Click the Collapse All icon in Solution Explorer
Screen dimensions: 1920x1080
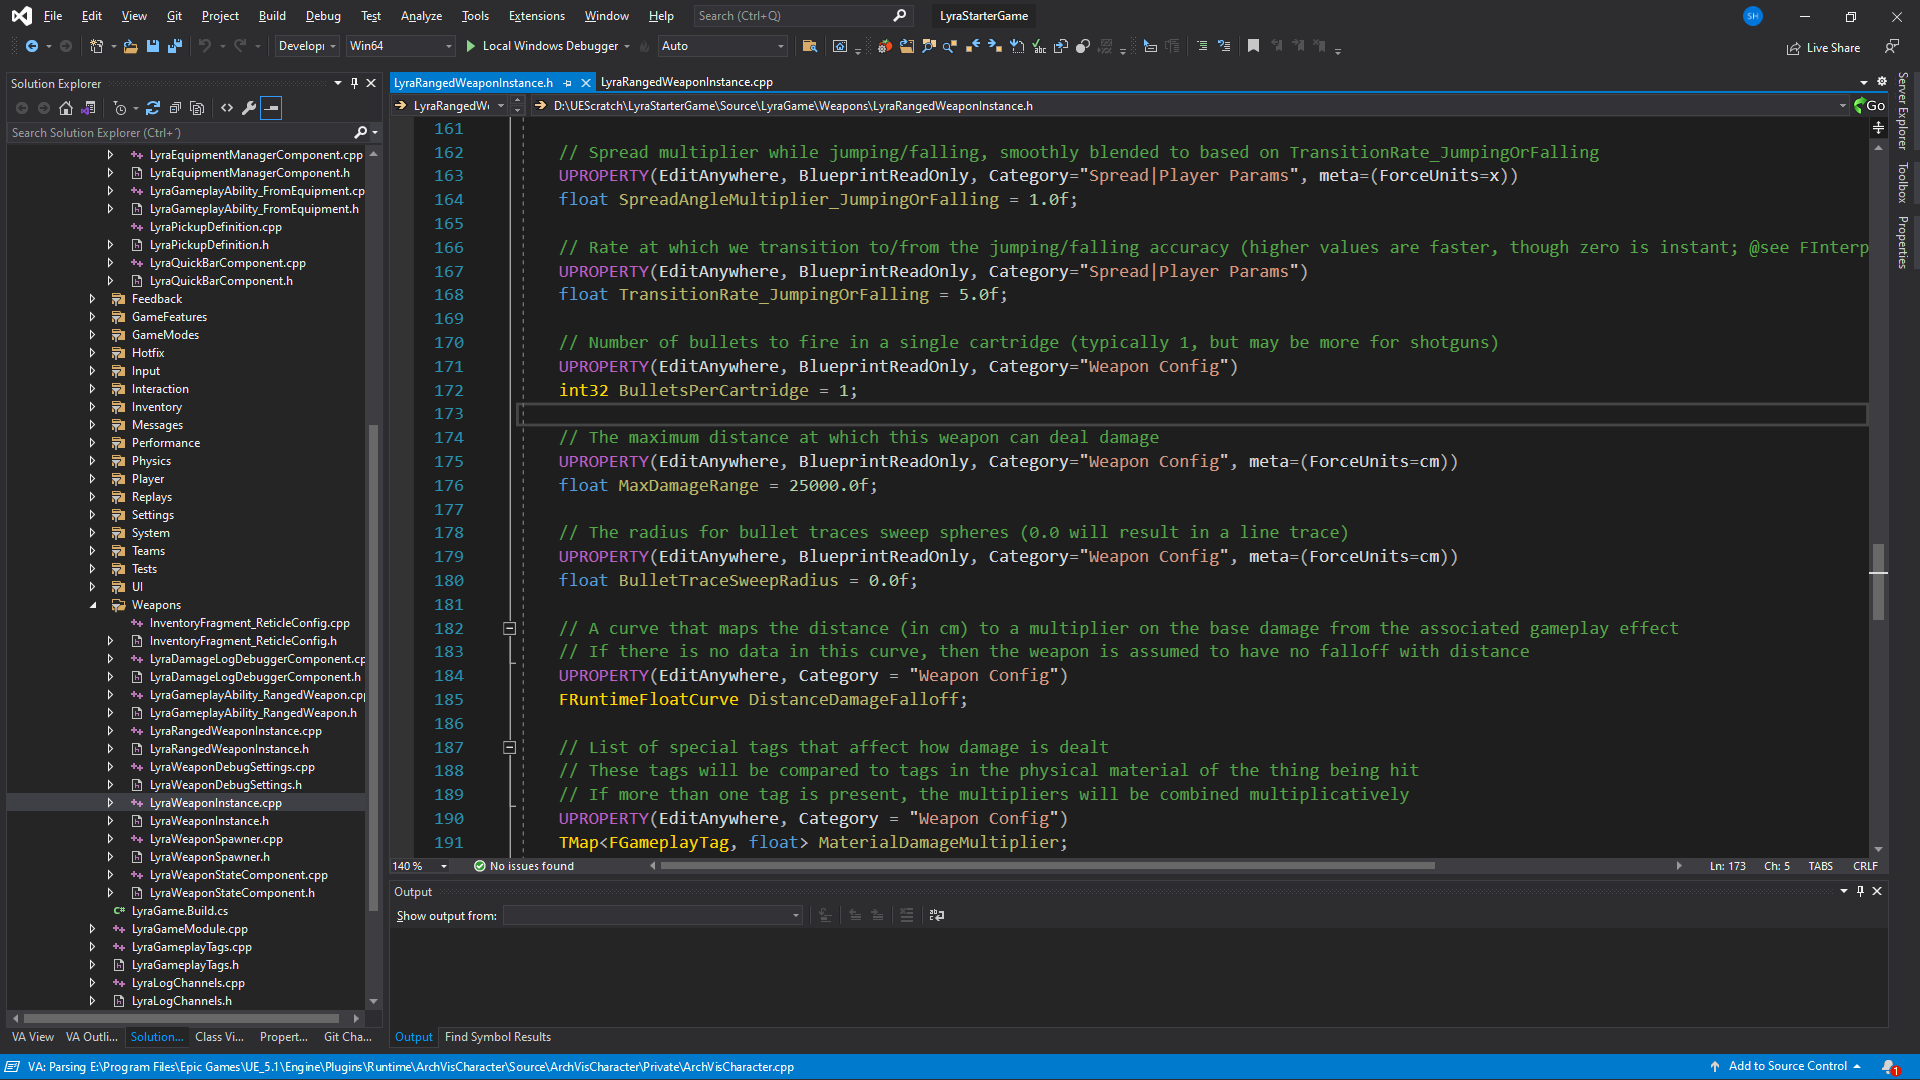point(175,108)
